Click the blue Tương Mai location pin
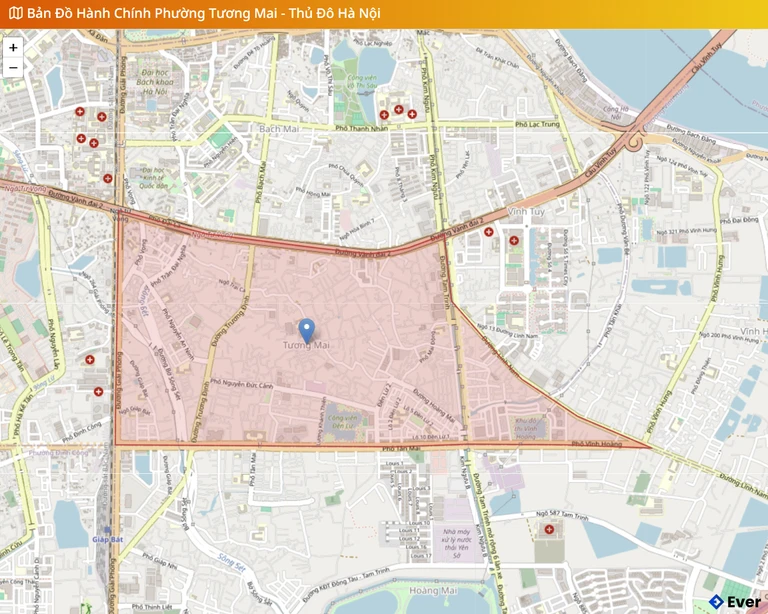Viewport: 768px width, 614px height. pyautogui.click(x=307, y=329)
